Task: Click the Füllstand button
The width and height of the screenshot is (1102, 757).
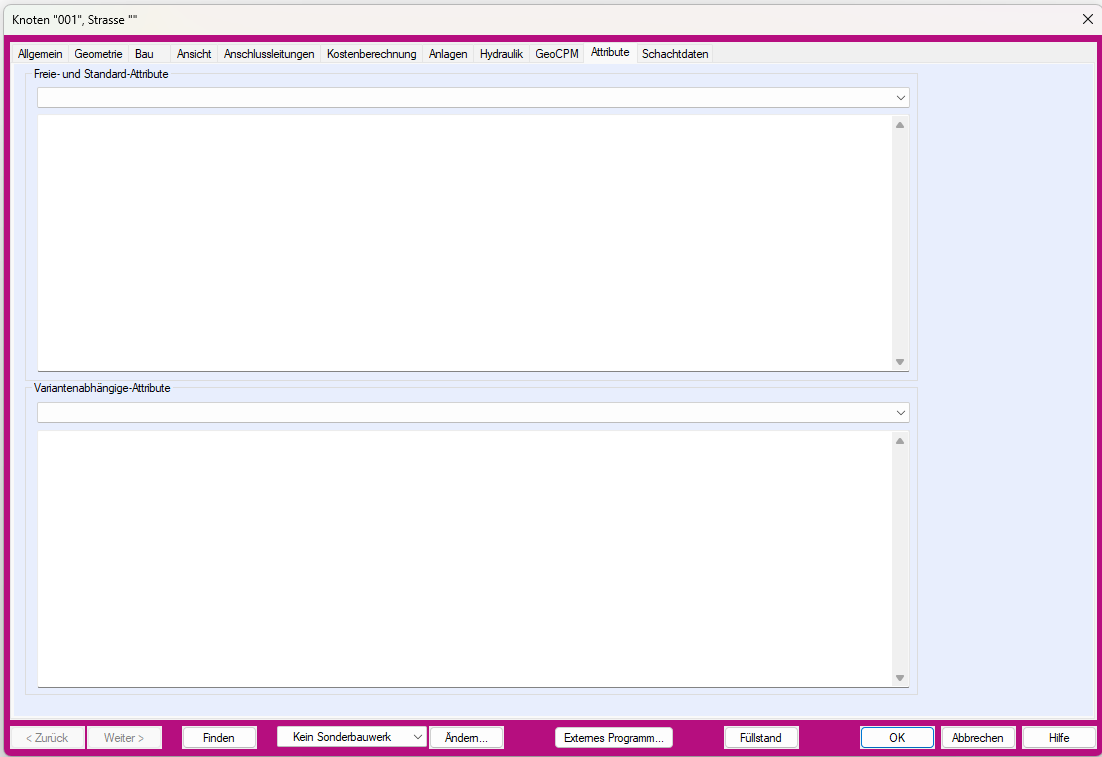Action: [760, 738]
